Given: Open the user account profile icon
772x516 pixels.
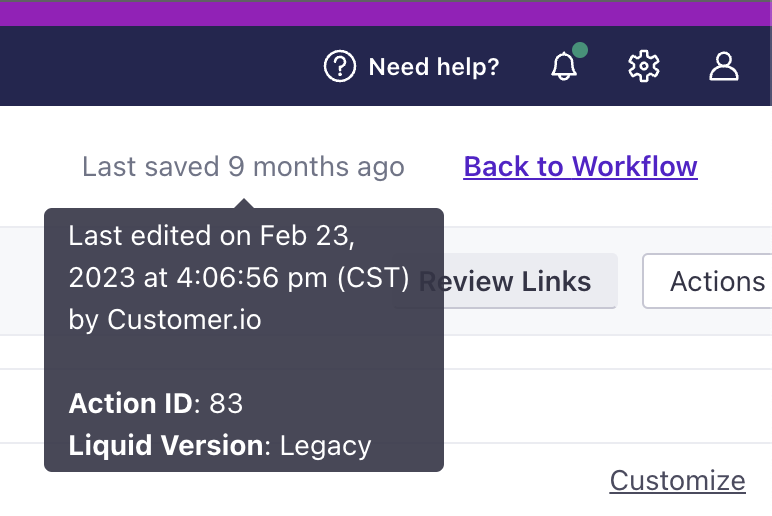Looking at the screenshot, I should tap(723, 67).
